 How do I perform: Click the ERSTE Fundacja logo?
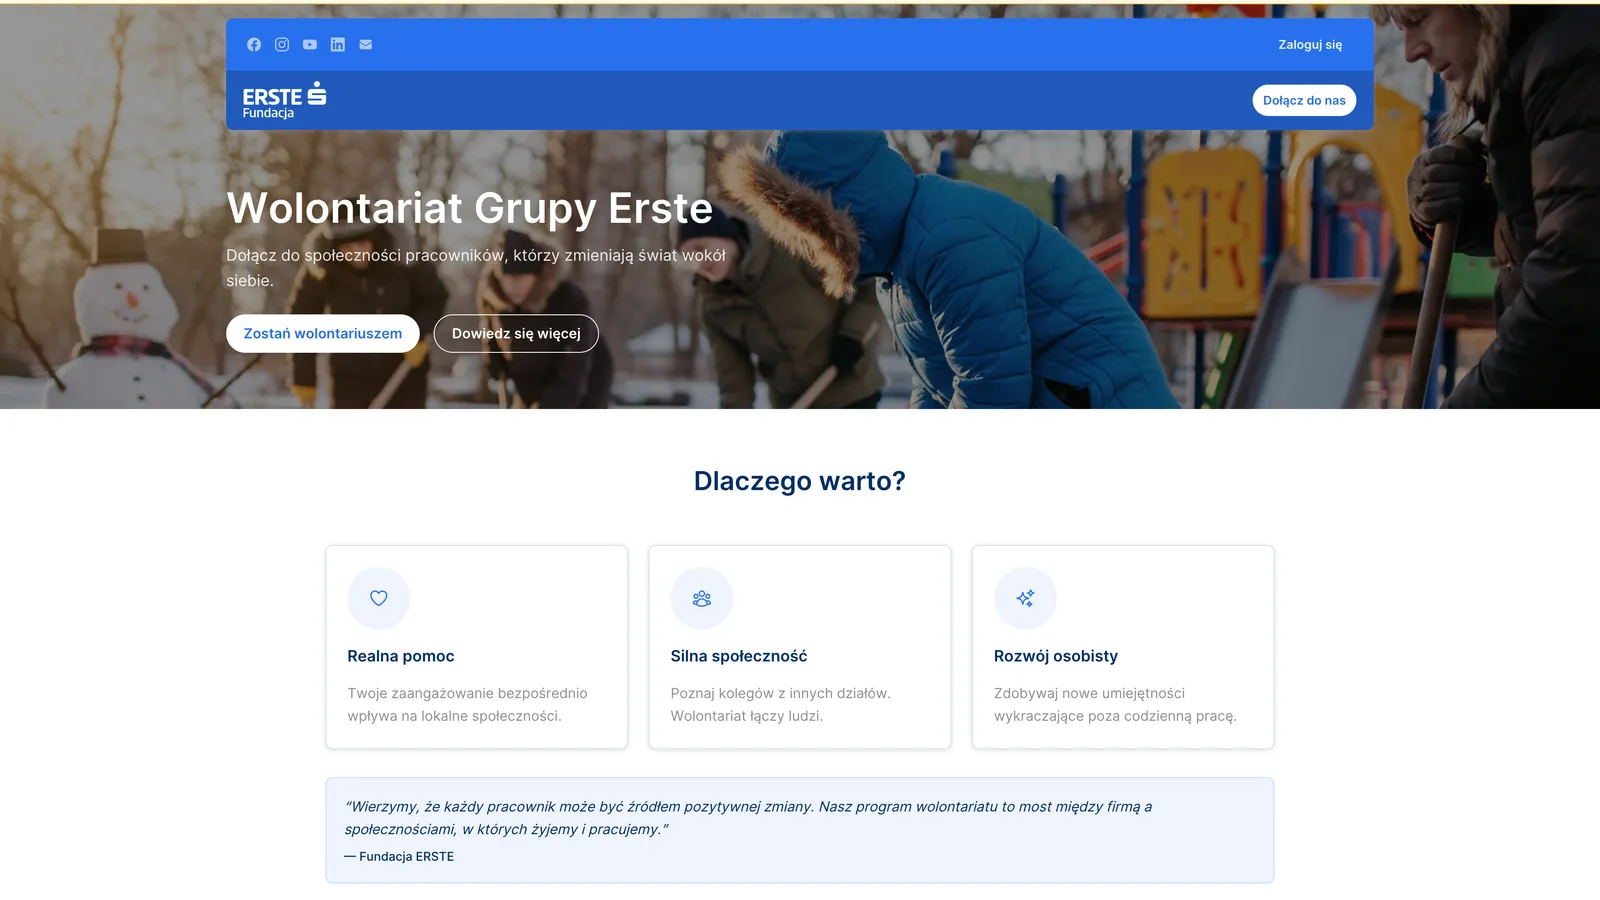(284, 100)
